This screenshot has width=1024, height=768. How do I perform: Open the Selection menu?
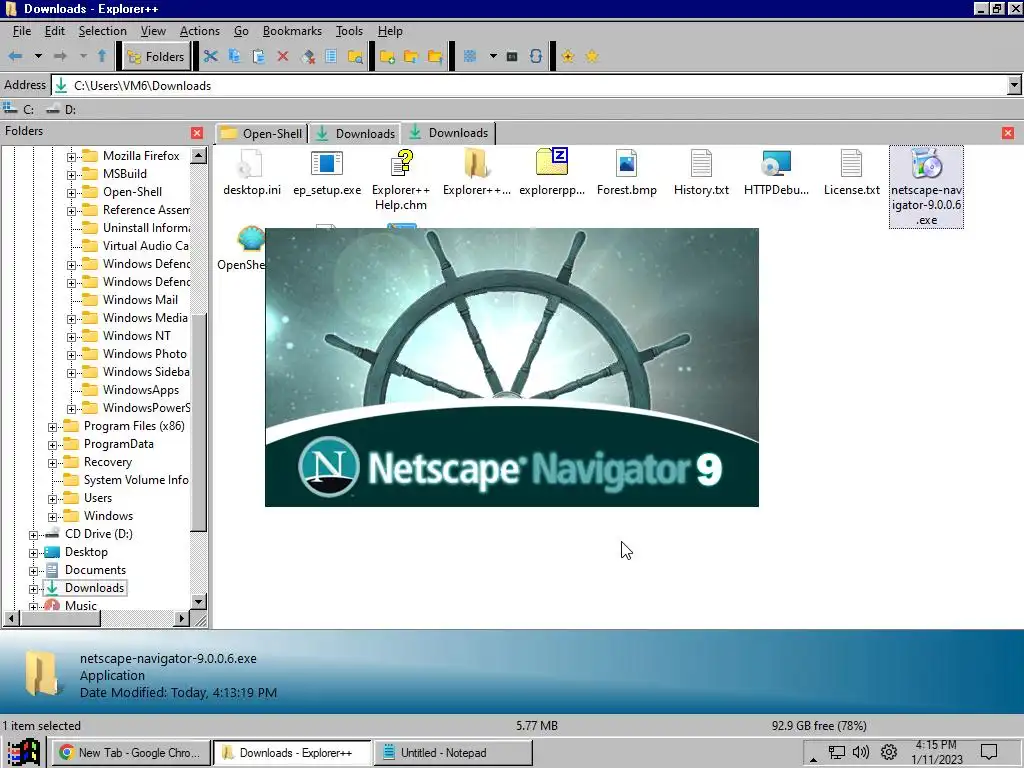[x=103, y=31]
